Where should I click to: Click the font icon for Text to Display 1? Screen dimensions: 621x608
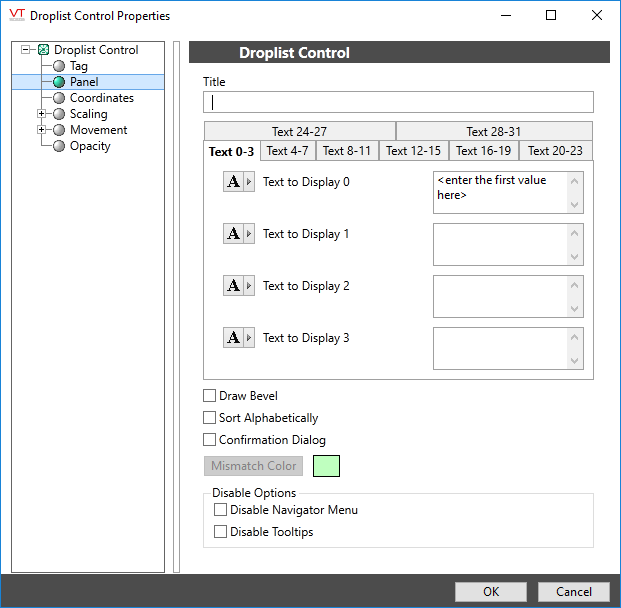[x=234, y=234]
